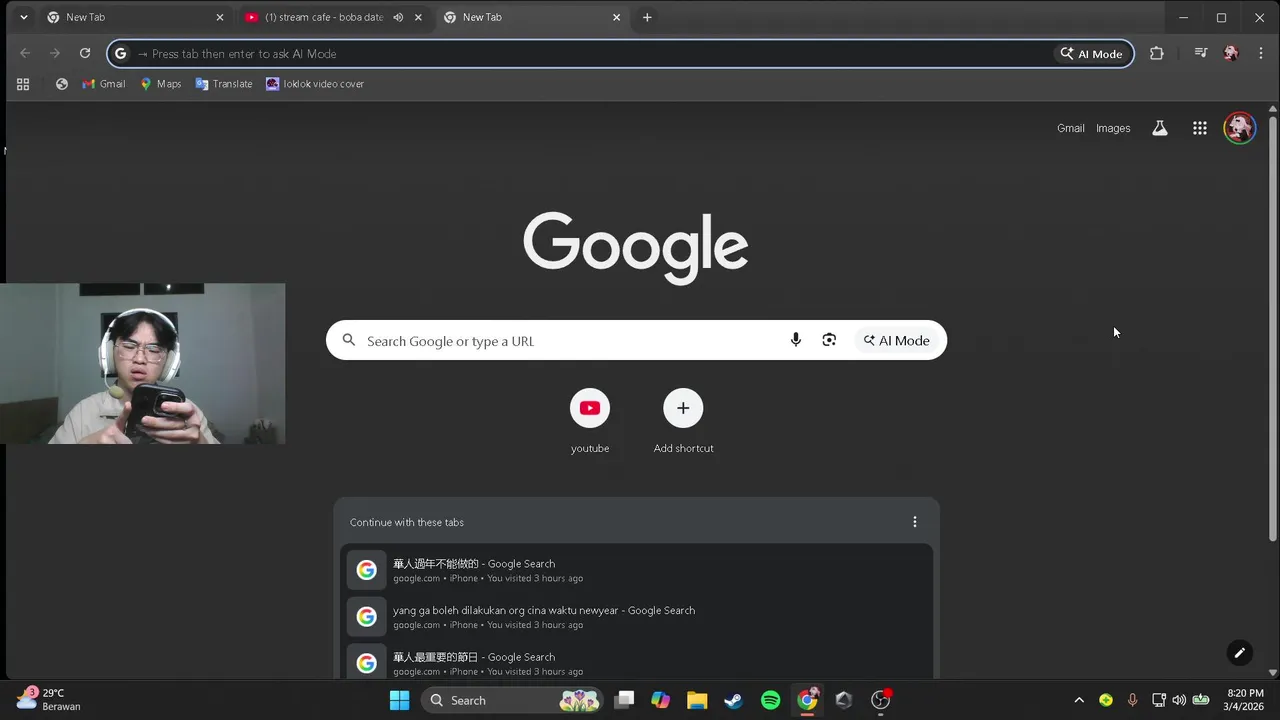Search by image with Lens icon
This screenshot has width=1280, height=720.
tap(829, 340)
